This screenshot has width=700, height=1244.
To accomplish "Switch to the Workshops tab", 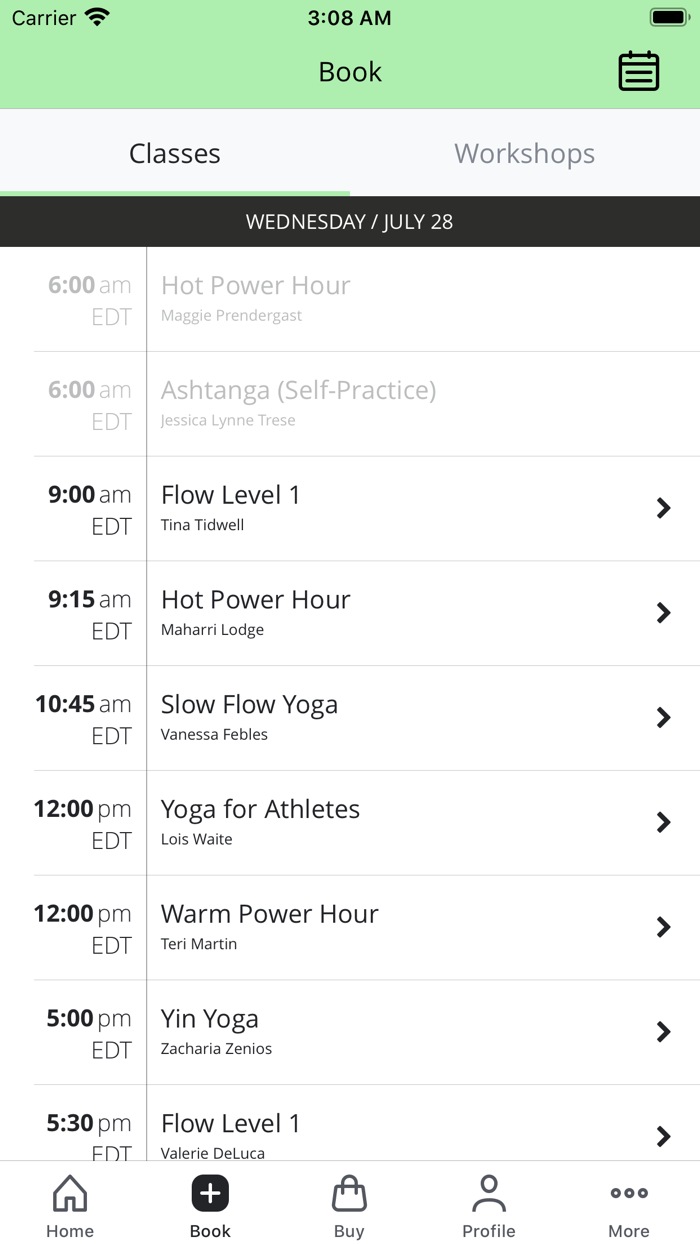I will click(x=524, y=153).
